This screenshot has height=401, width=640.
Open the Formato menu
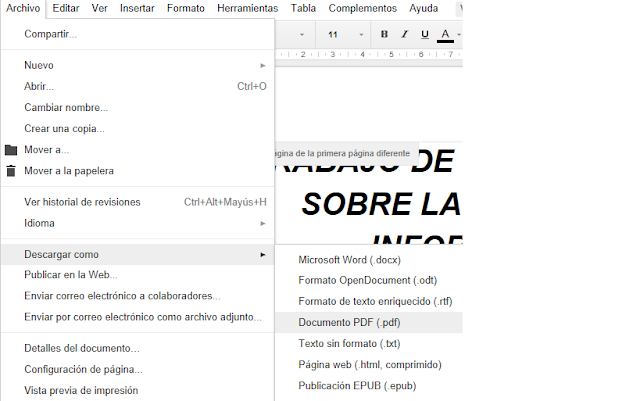tap(186, 8)
